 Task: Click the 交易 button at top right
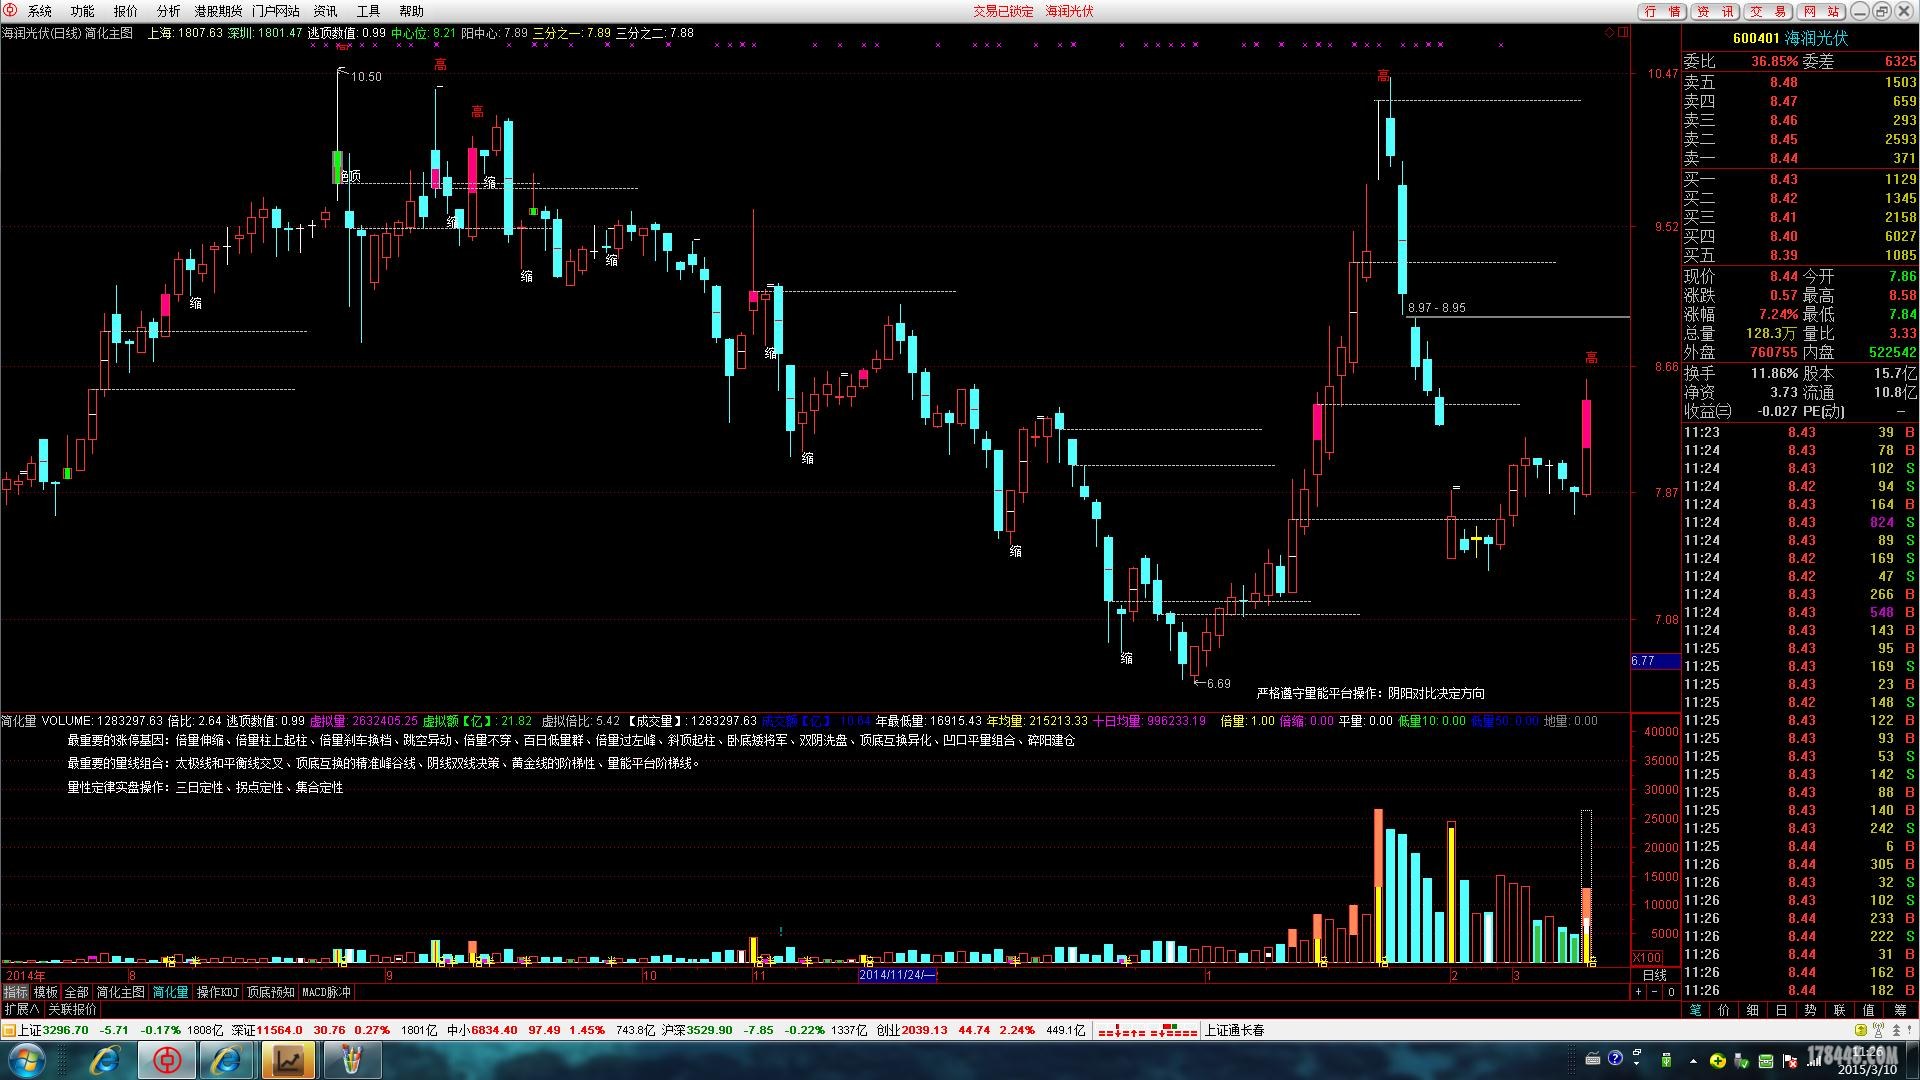1768,11
